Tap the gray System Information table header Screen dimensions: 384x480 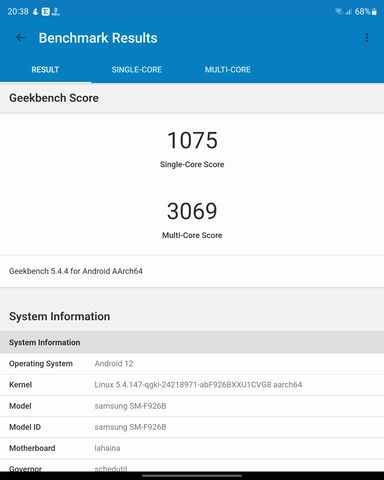(x=192, y=342)
